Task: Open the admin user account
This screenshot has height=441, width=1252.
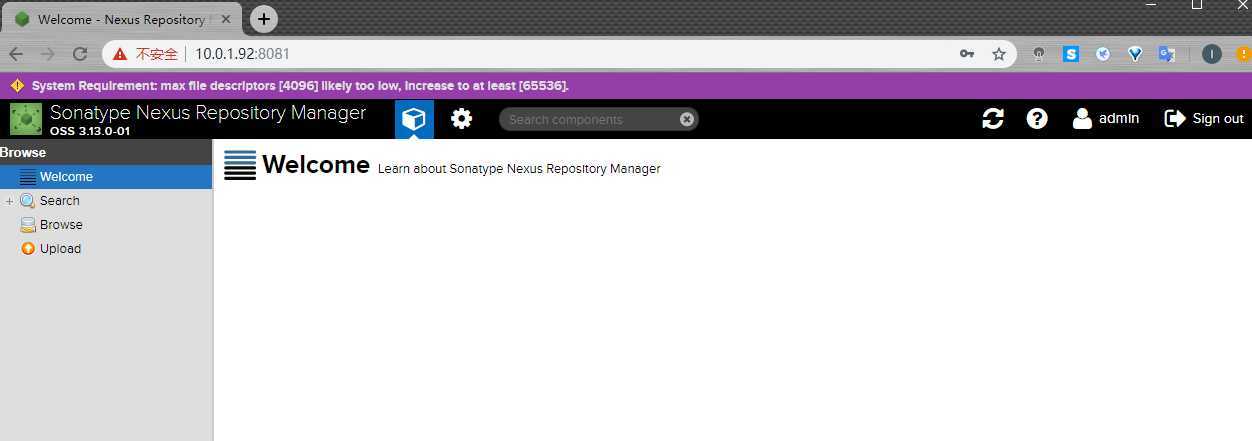Action: (x=1106, y=119)
